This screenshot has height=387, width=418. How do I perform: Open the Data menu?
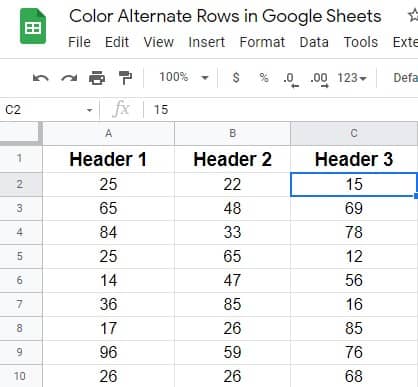[x=314, y=42]
